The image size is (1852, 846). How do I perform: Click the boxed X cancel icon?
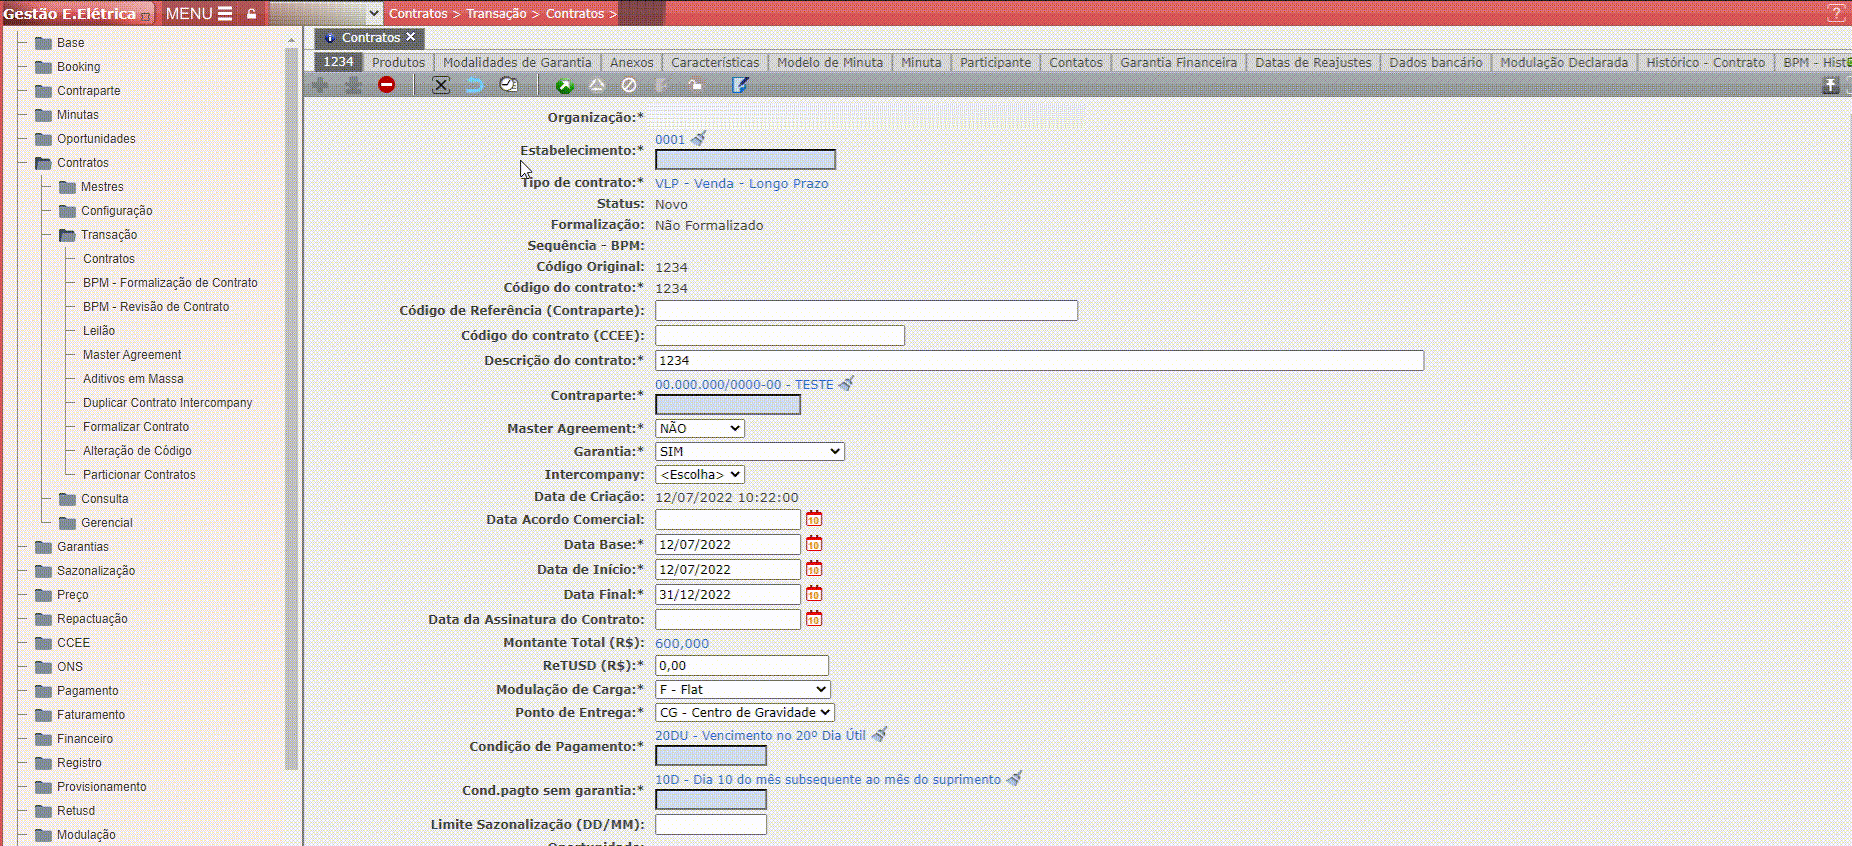click(x=440, y=85)
